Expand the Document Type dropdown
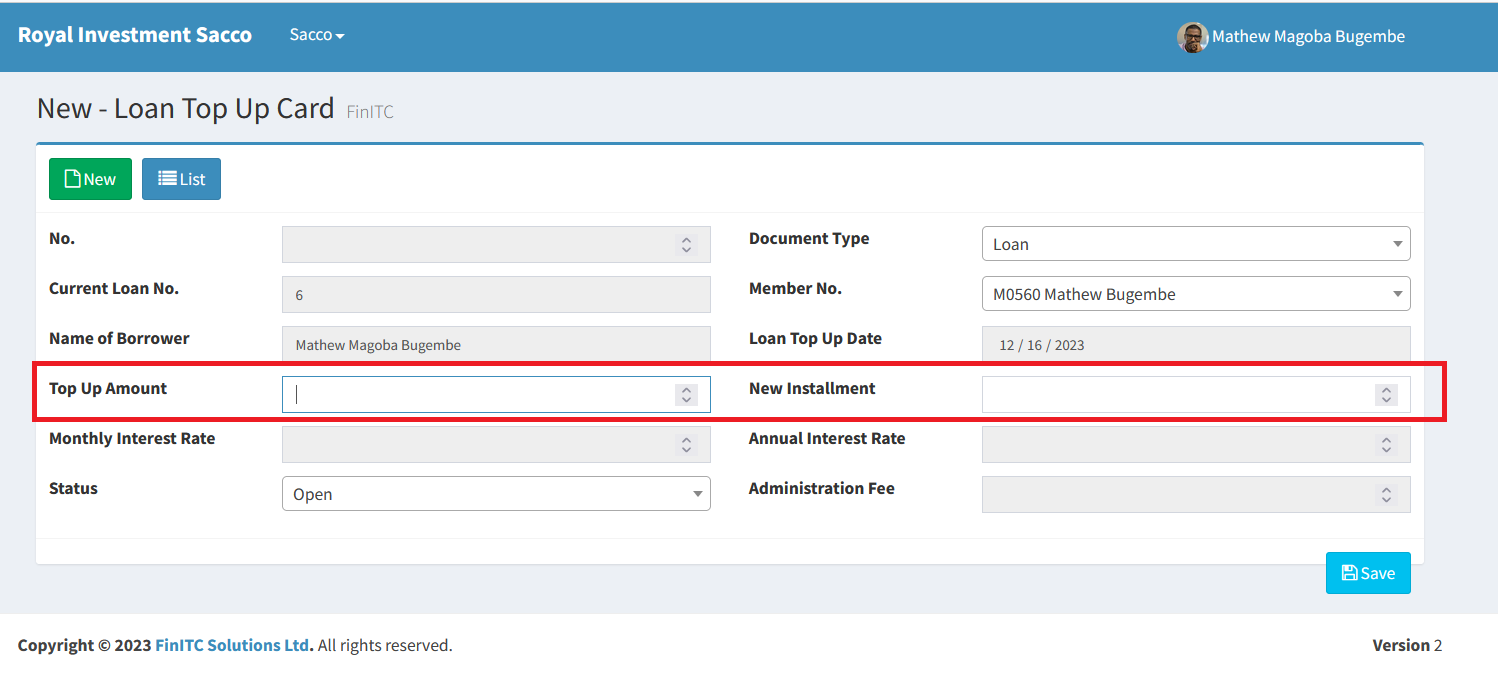This screenshot has height=693, width=1498. pyautogui.click(x=1195, y=244)
